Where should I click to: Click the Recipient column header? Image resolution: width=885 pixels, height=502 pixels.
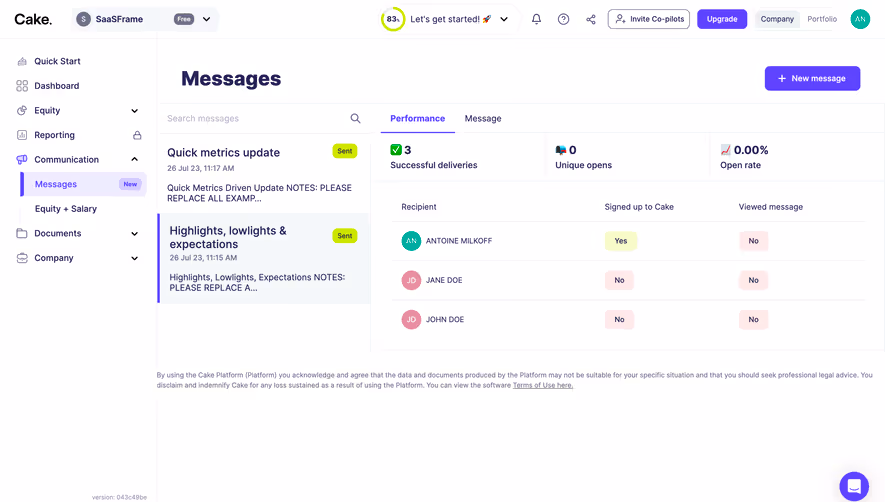point(419,207)
